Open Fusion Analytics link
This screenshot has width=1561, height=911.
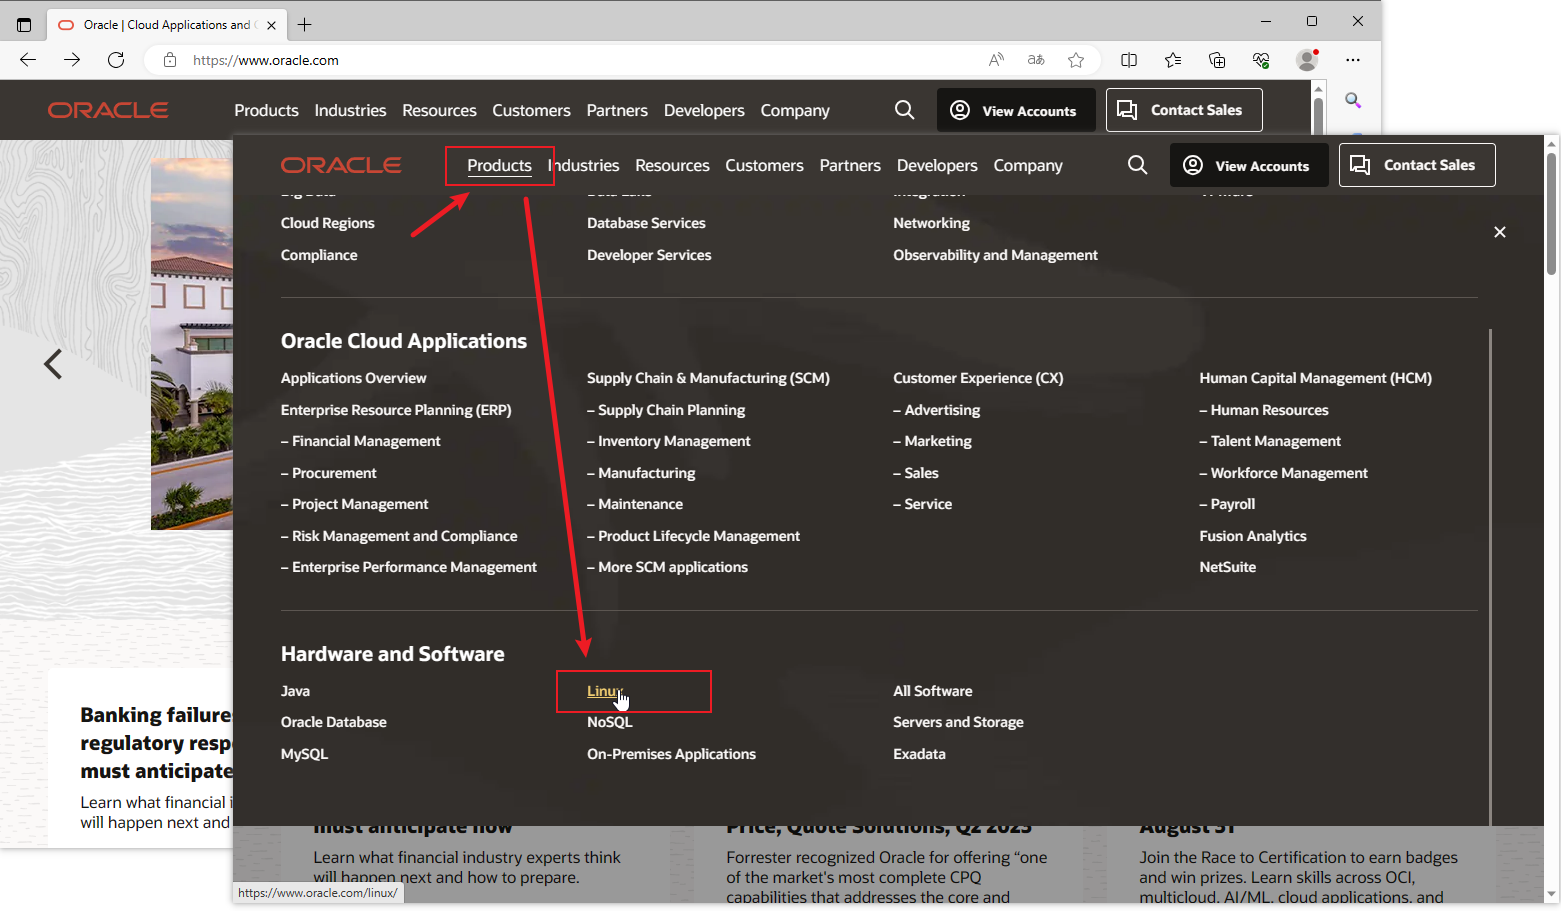click(1252, 536)
